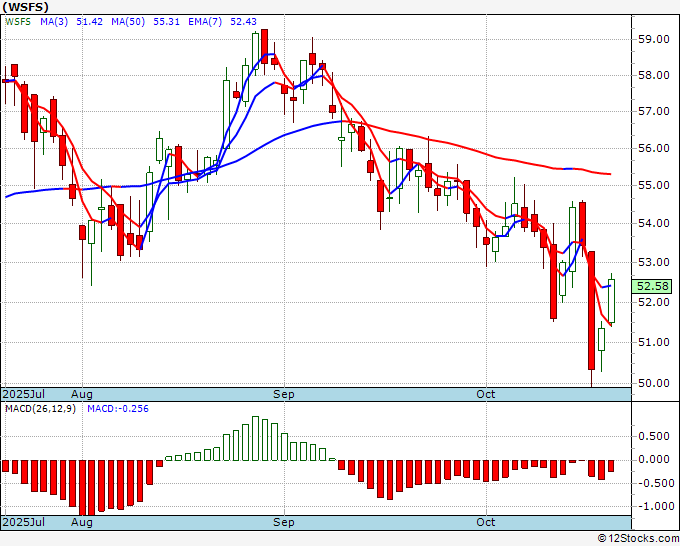Click the 51.00 price axis label
680x546 pixels.
[x=654, y=343]
